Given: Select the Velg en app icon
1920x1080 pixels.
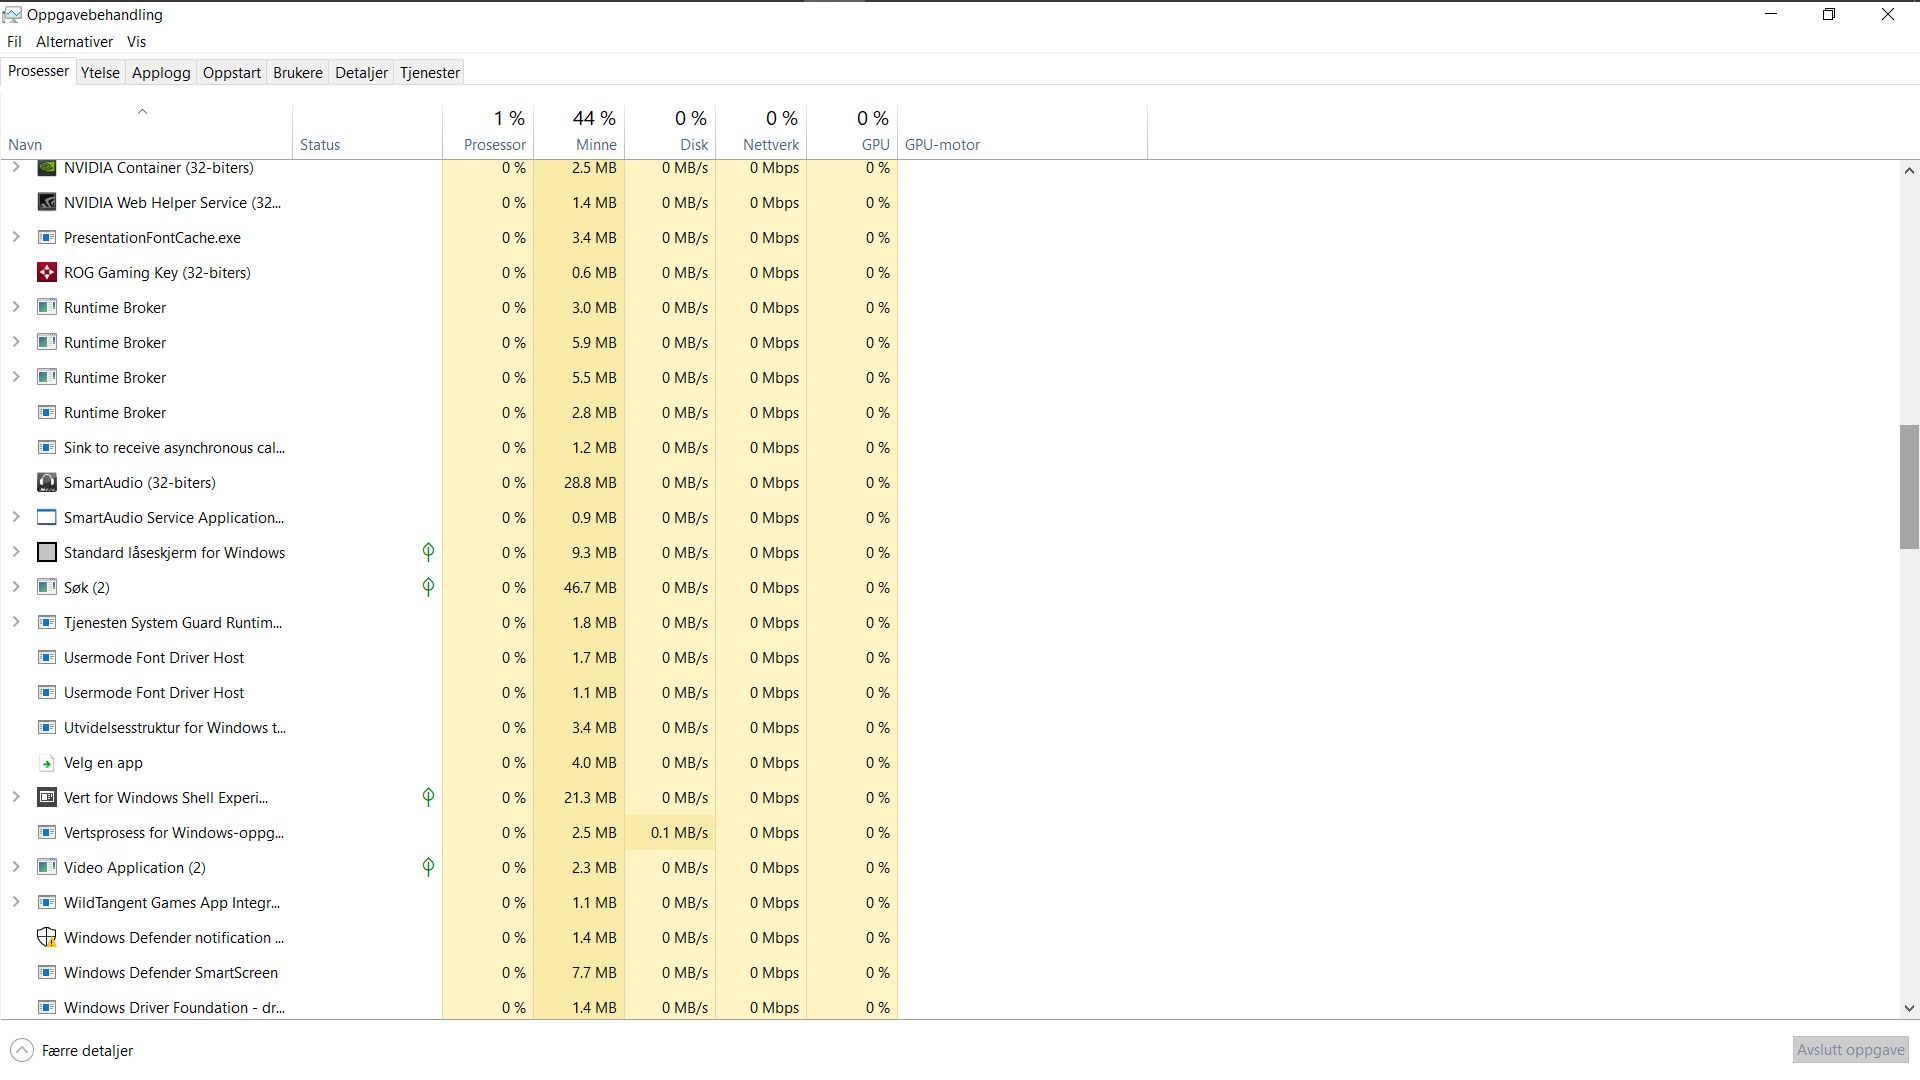Looking at the screenshot, I should tap(46, 763).
